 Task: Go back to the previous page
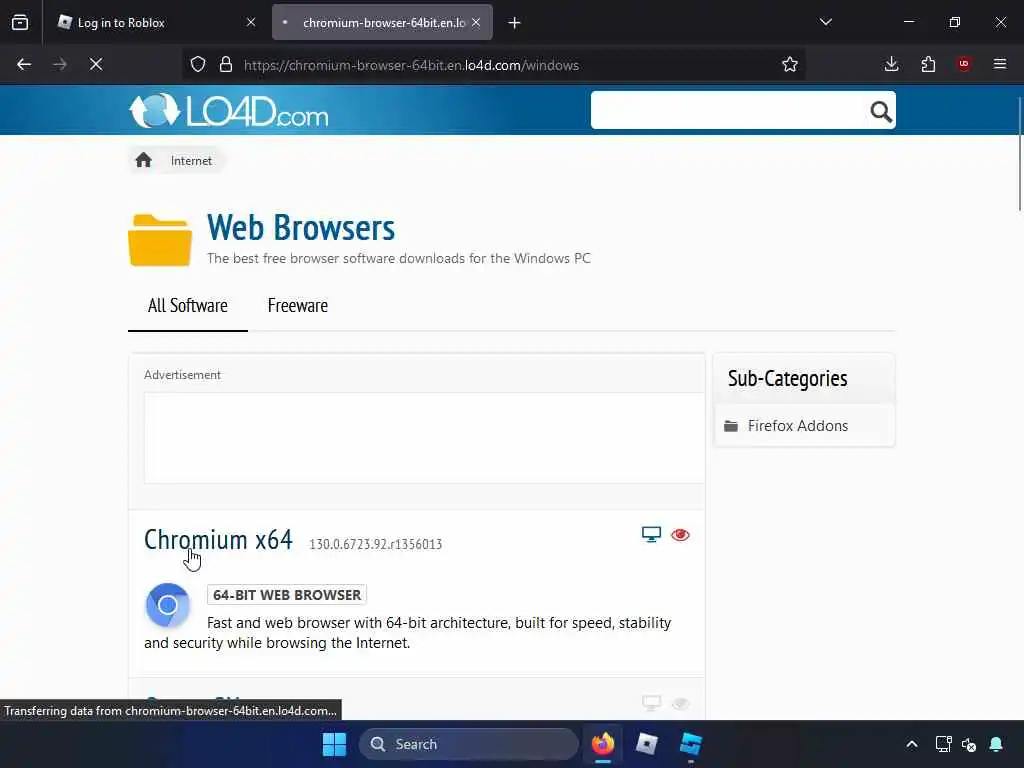coord(24,64)
